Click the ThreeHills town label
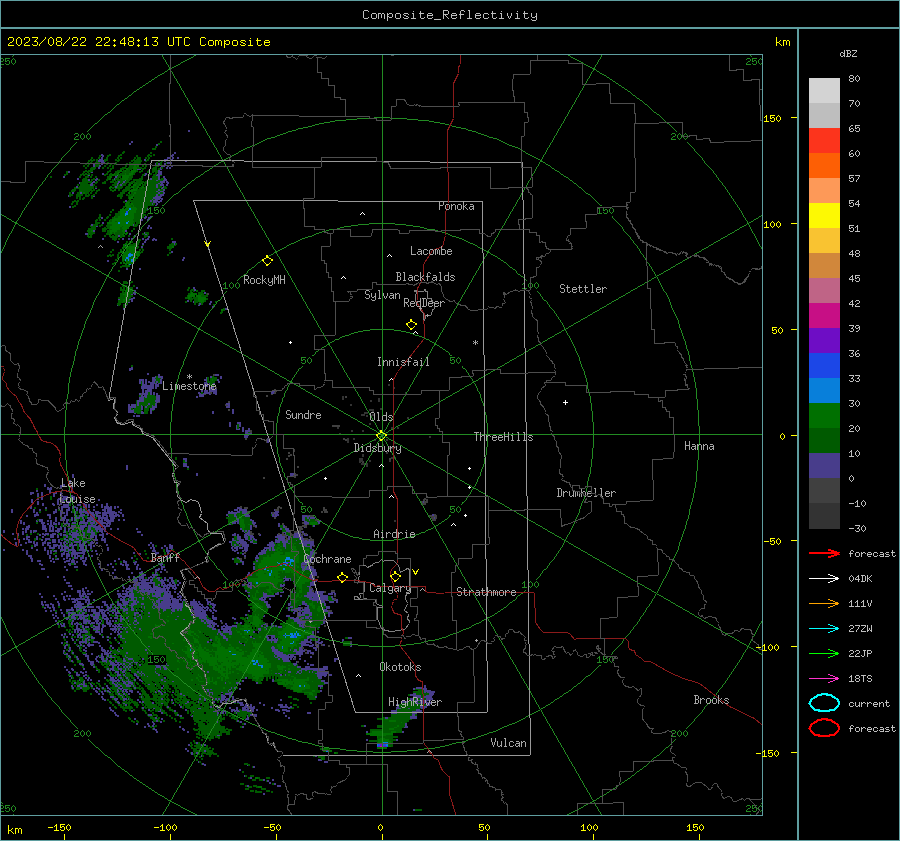Viewport: 900px width, 841px height. 503,437
